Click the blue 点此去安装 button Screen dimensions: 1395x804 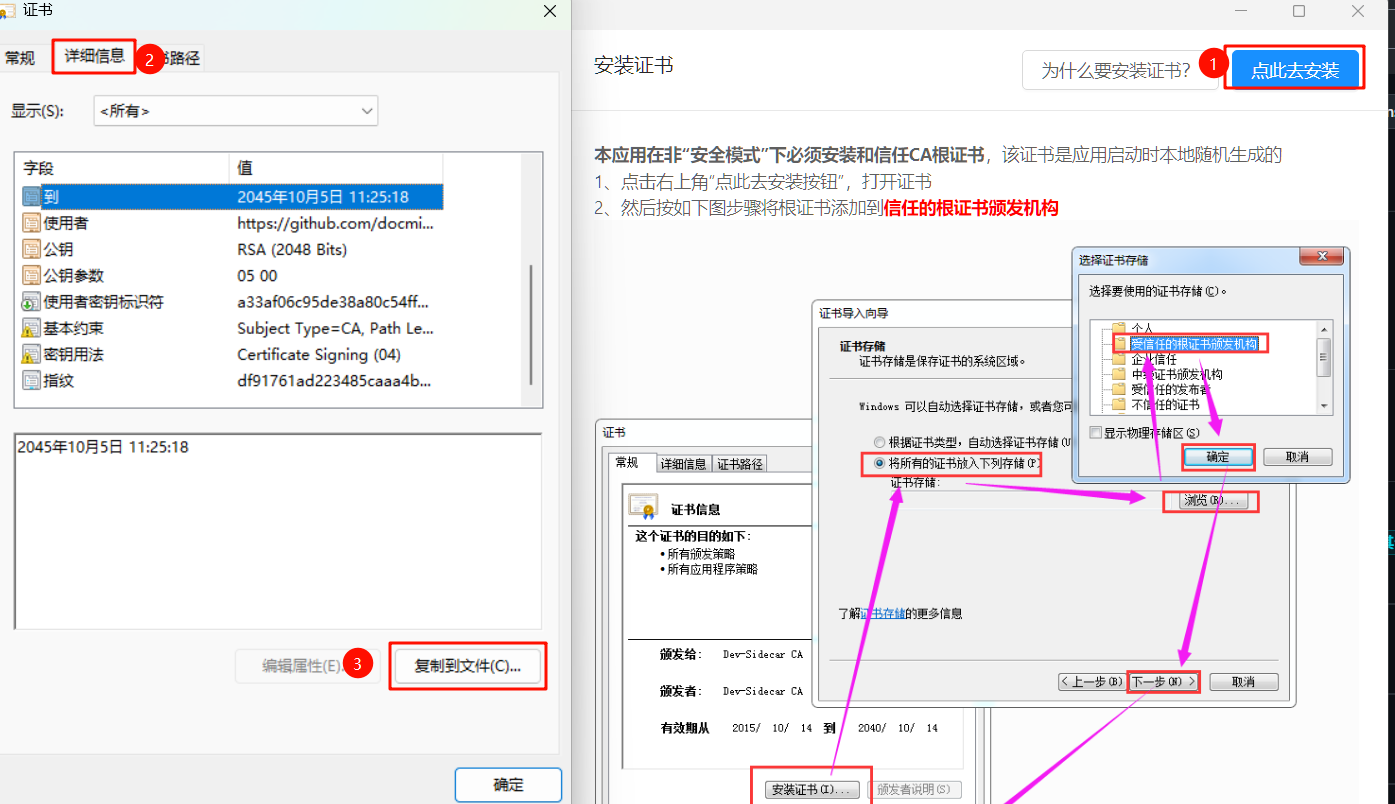pos(1295,70)
